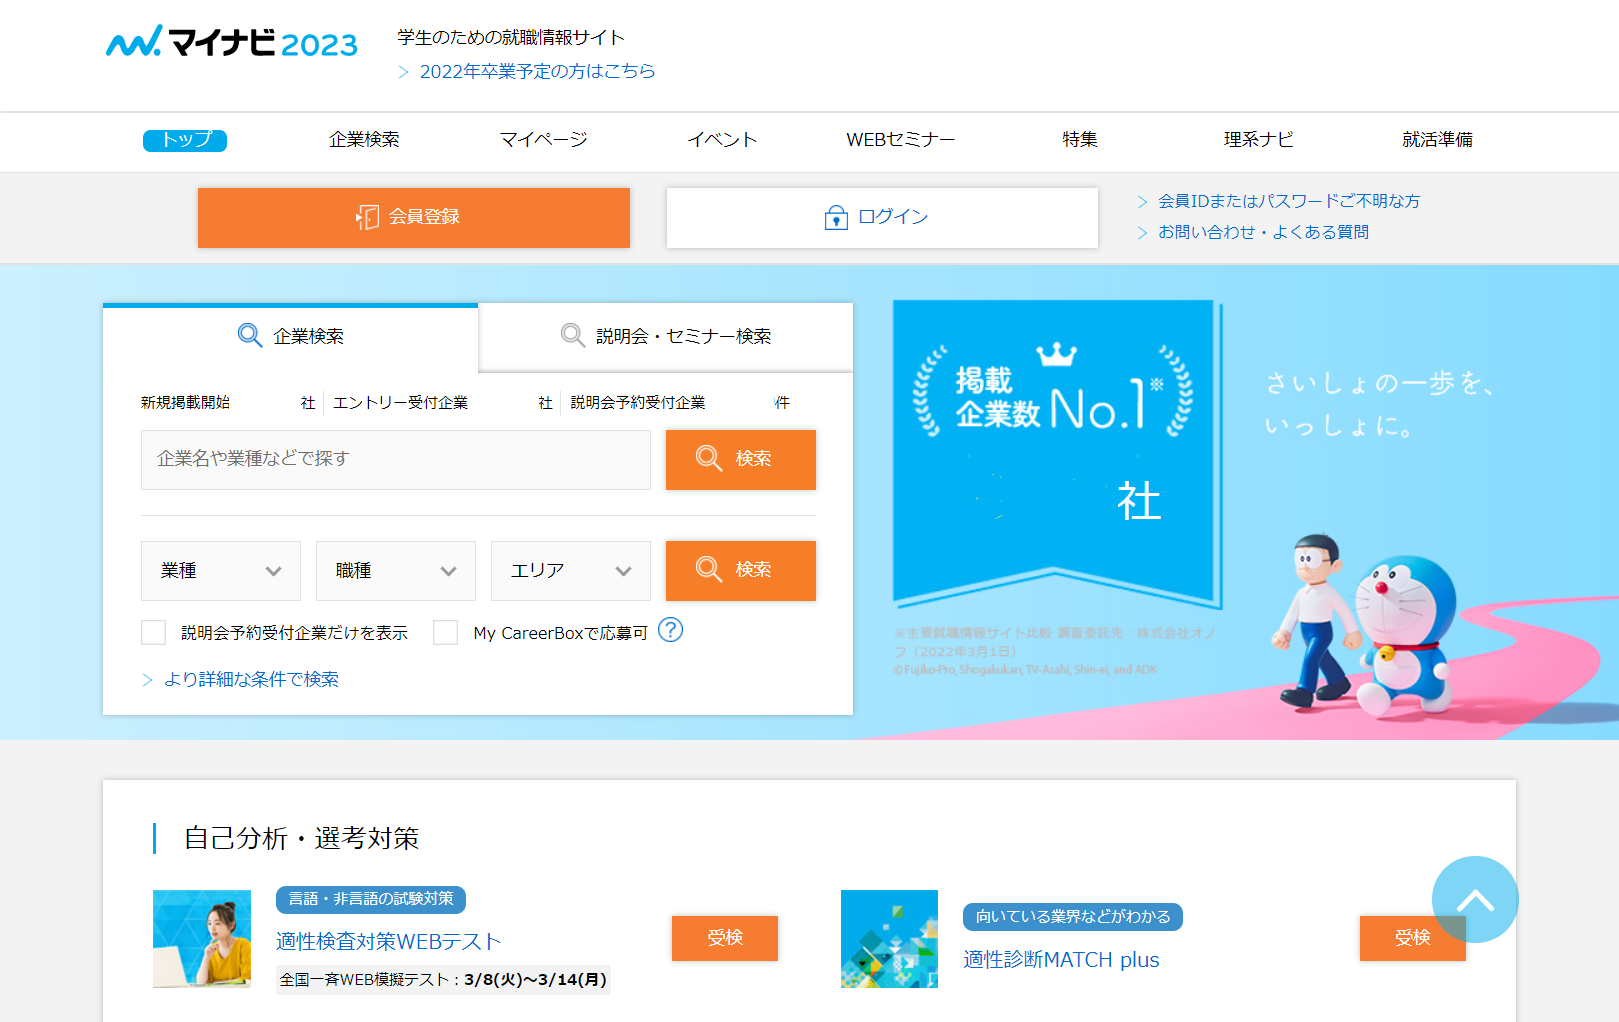Switch to the 企業検索 search tab
Screen dimensions: 1619x1022
291,337
